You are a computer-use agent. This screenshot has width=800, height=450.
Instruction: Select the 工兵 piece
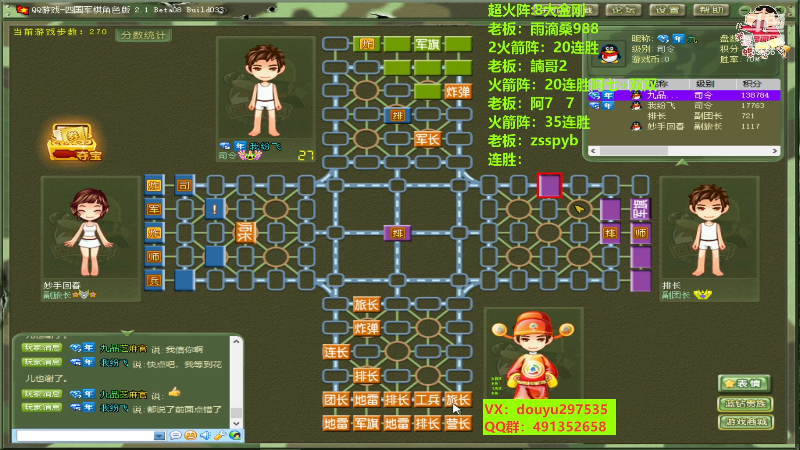click(428, 399)
